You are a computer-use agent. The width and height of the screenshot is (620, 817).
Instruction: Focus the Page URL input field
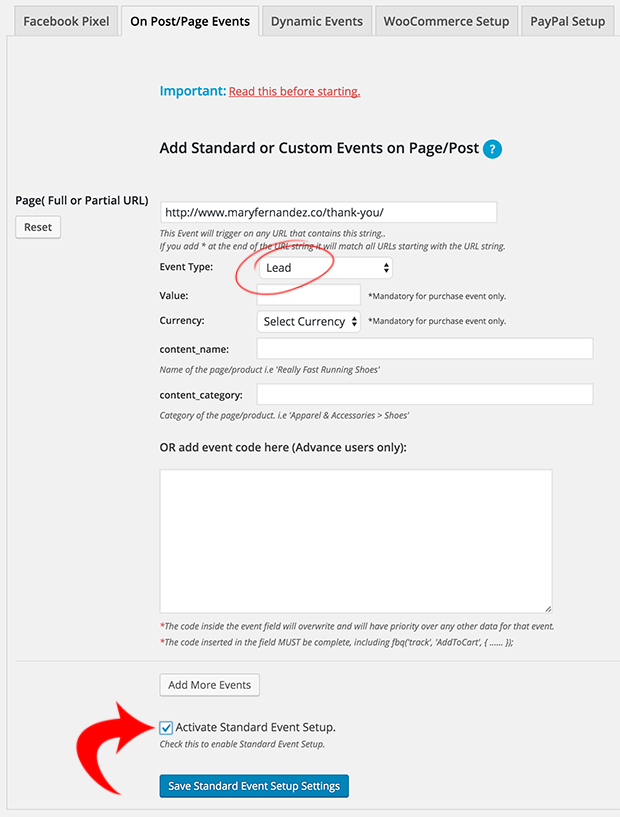[x=329, y=213]
